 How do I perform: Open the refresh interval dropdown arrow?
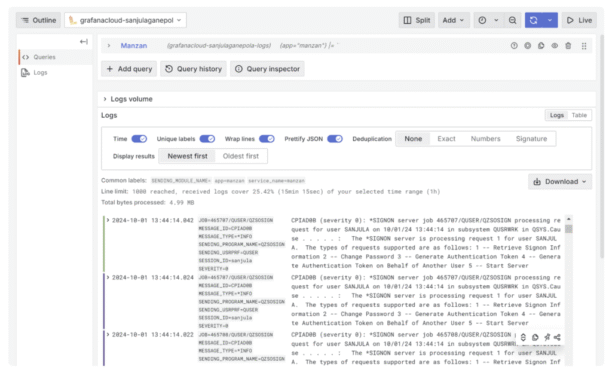(550, 20)
